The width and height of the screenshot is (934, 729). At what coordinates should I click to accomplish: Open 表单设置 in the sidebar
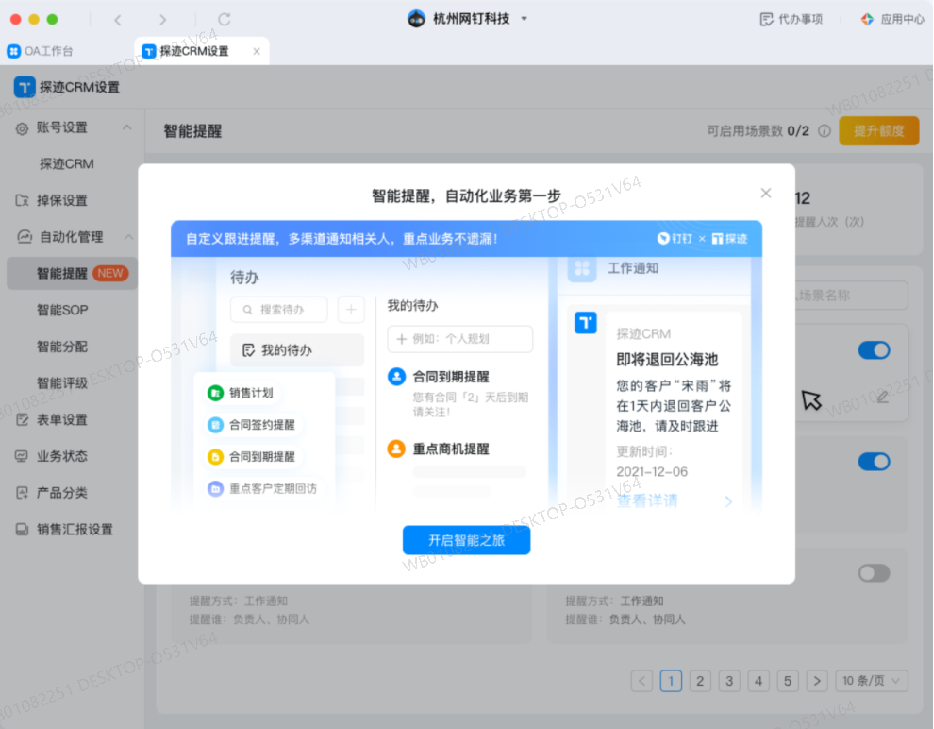point(63,420)
